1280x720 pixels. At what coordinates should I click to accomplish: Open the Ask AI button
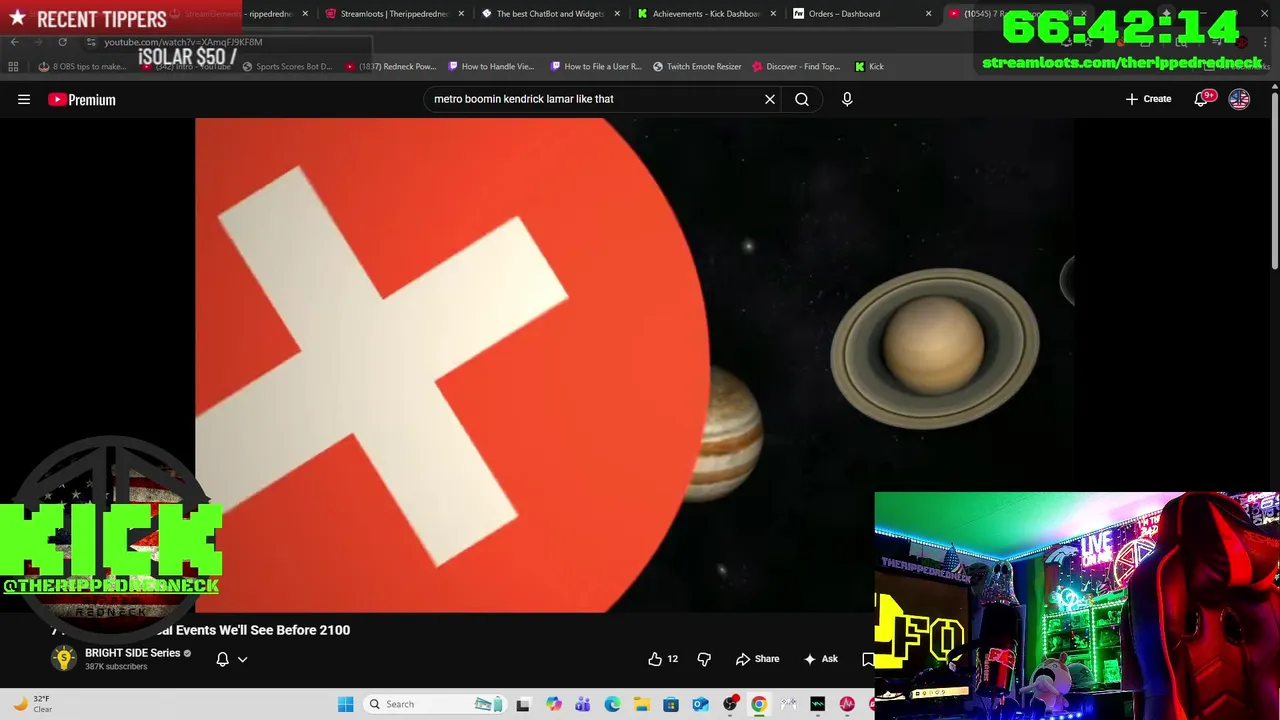pos(820,659)
